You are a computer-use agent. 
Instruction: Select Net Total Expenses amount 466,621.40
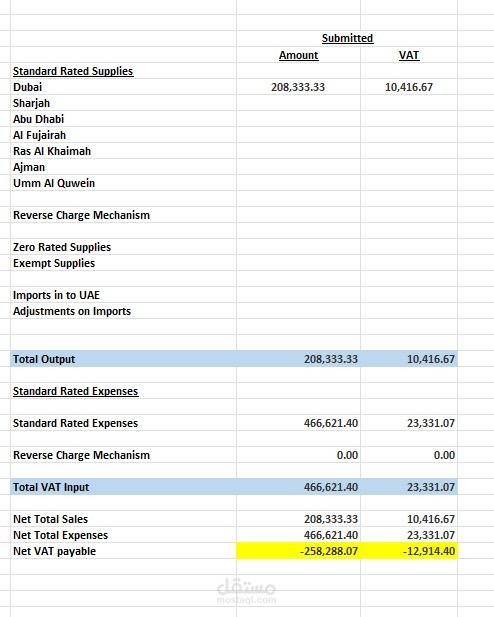(331, 535)
